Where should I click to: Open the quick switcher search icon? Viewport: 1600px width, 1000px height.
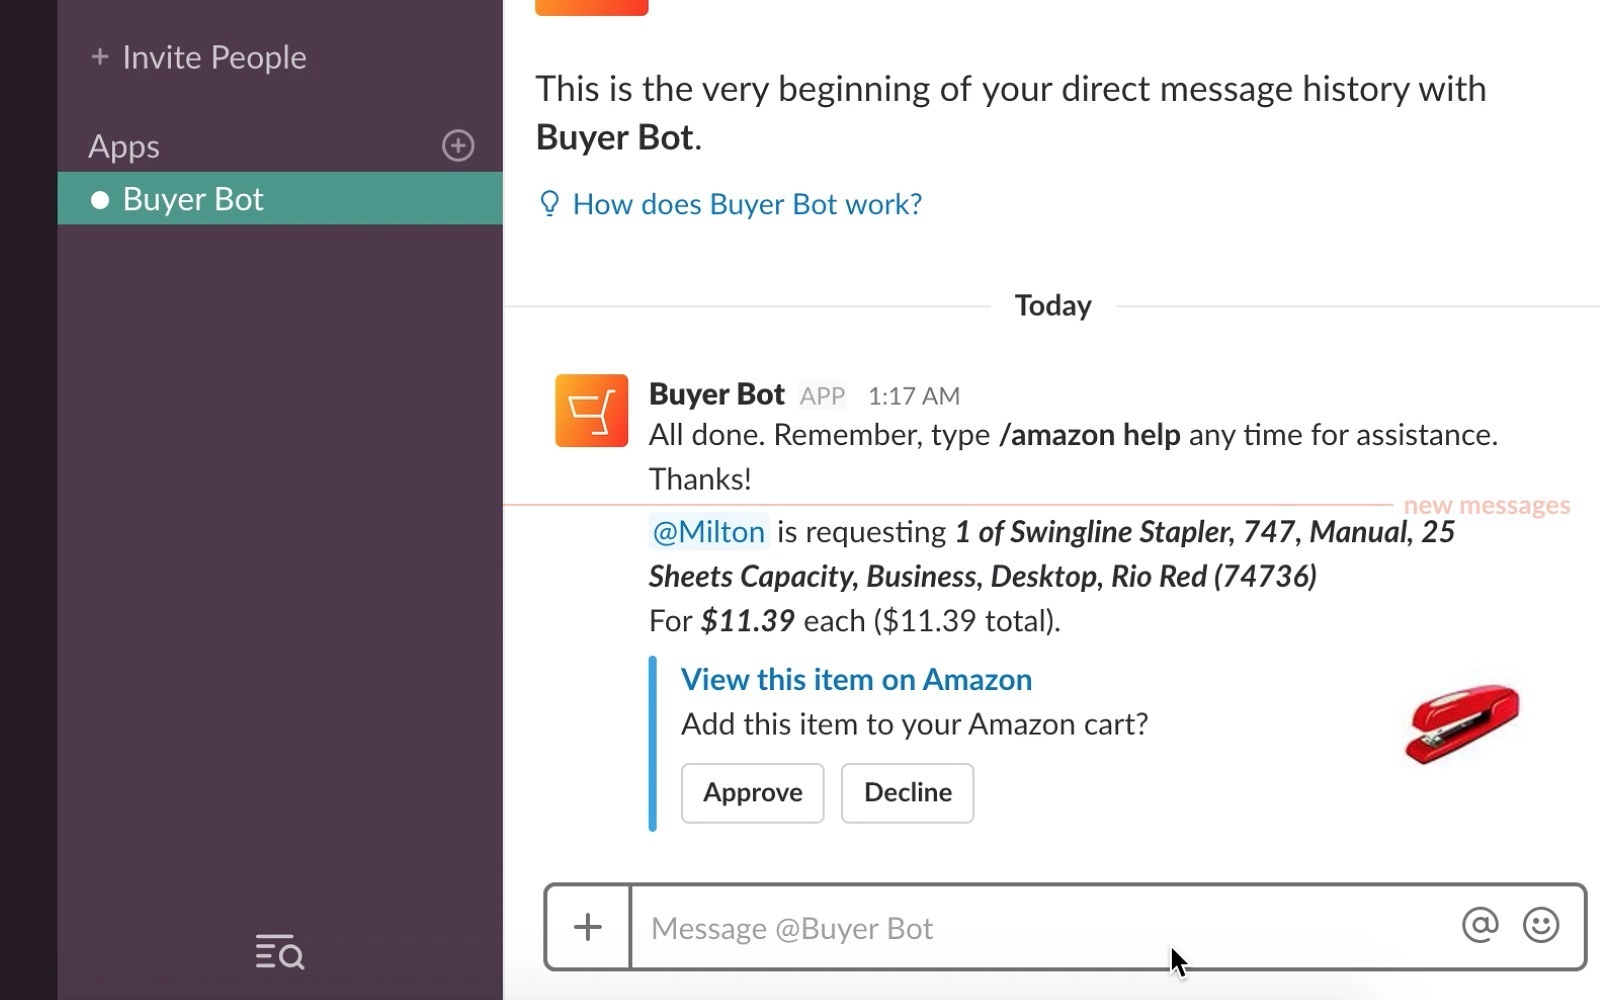click(x=279, y=952)
